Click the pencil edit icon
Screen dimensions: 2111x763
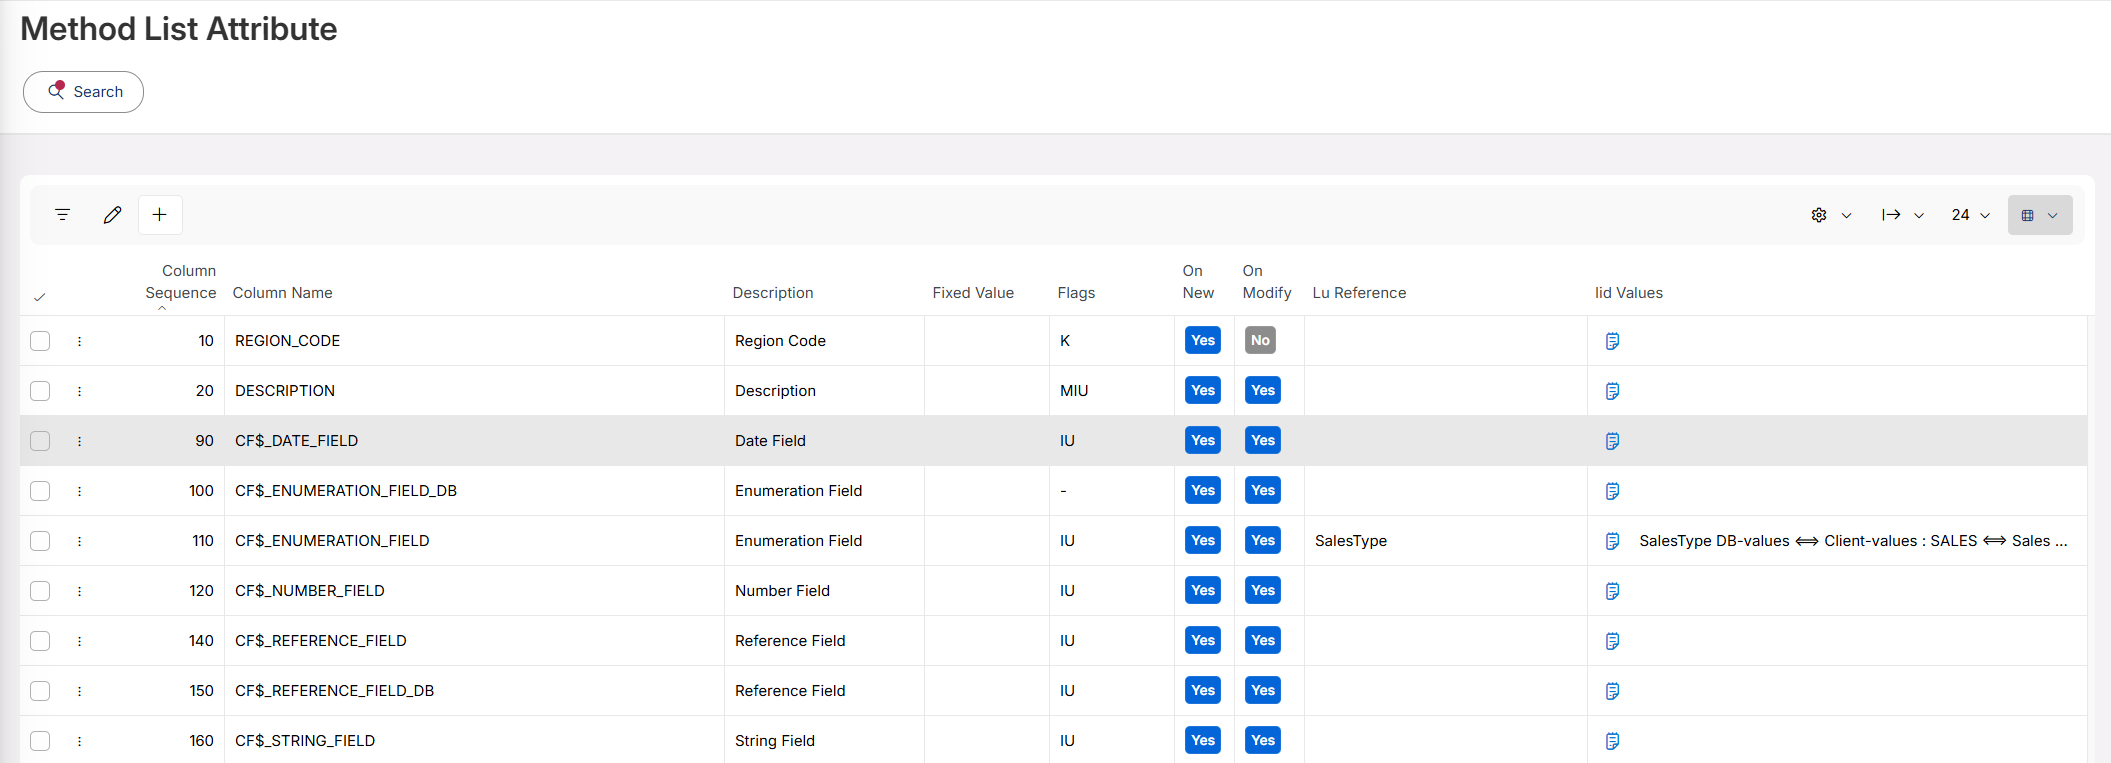[112, 215]
